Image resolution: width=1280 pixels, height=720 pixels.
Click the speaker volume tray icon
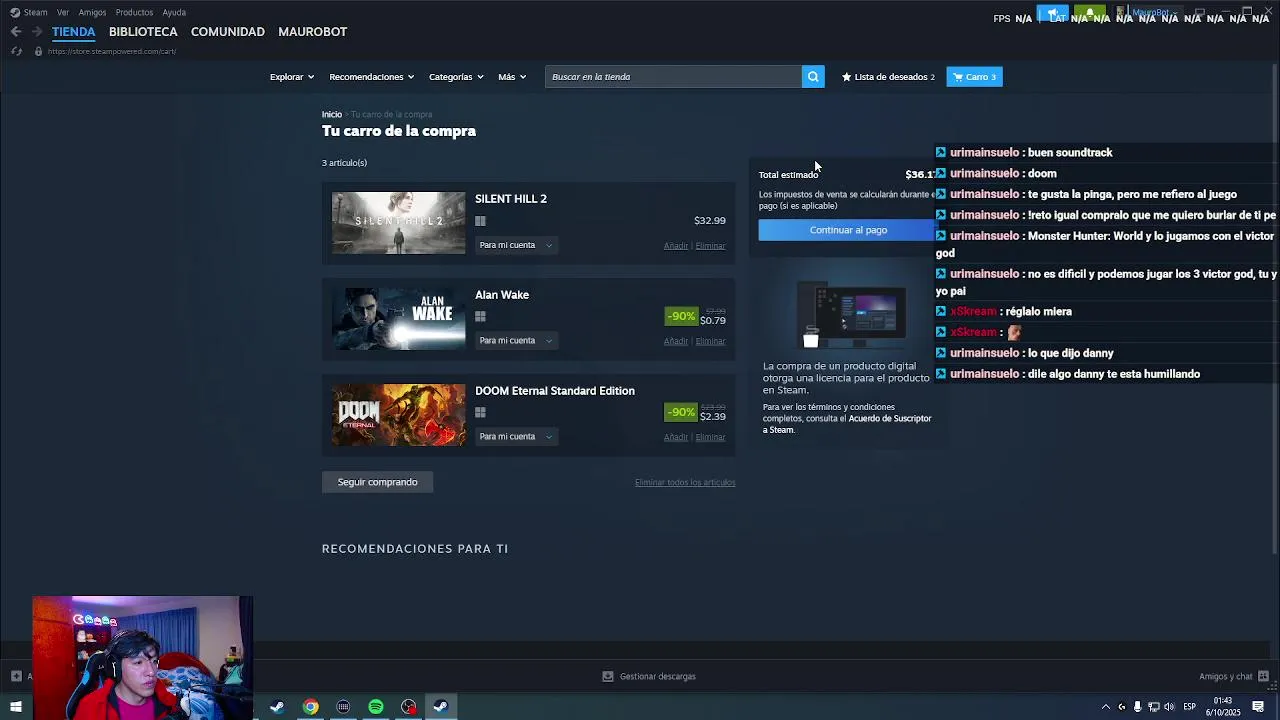pos(1169,707)
